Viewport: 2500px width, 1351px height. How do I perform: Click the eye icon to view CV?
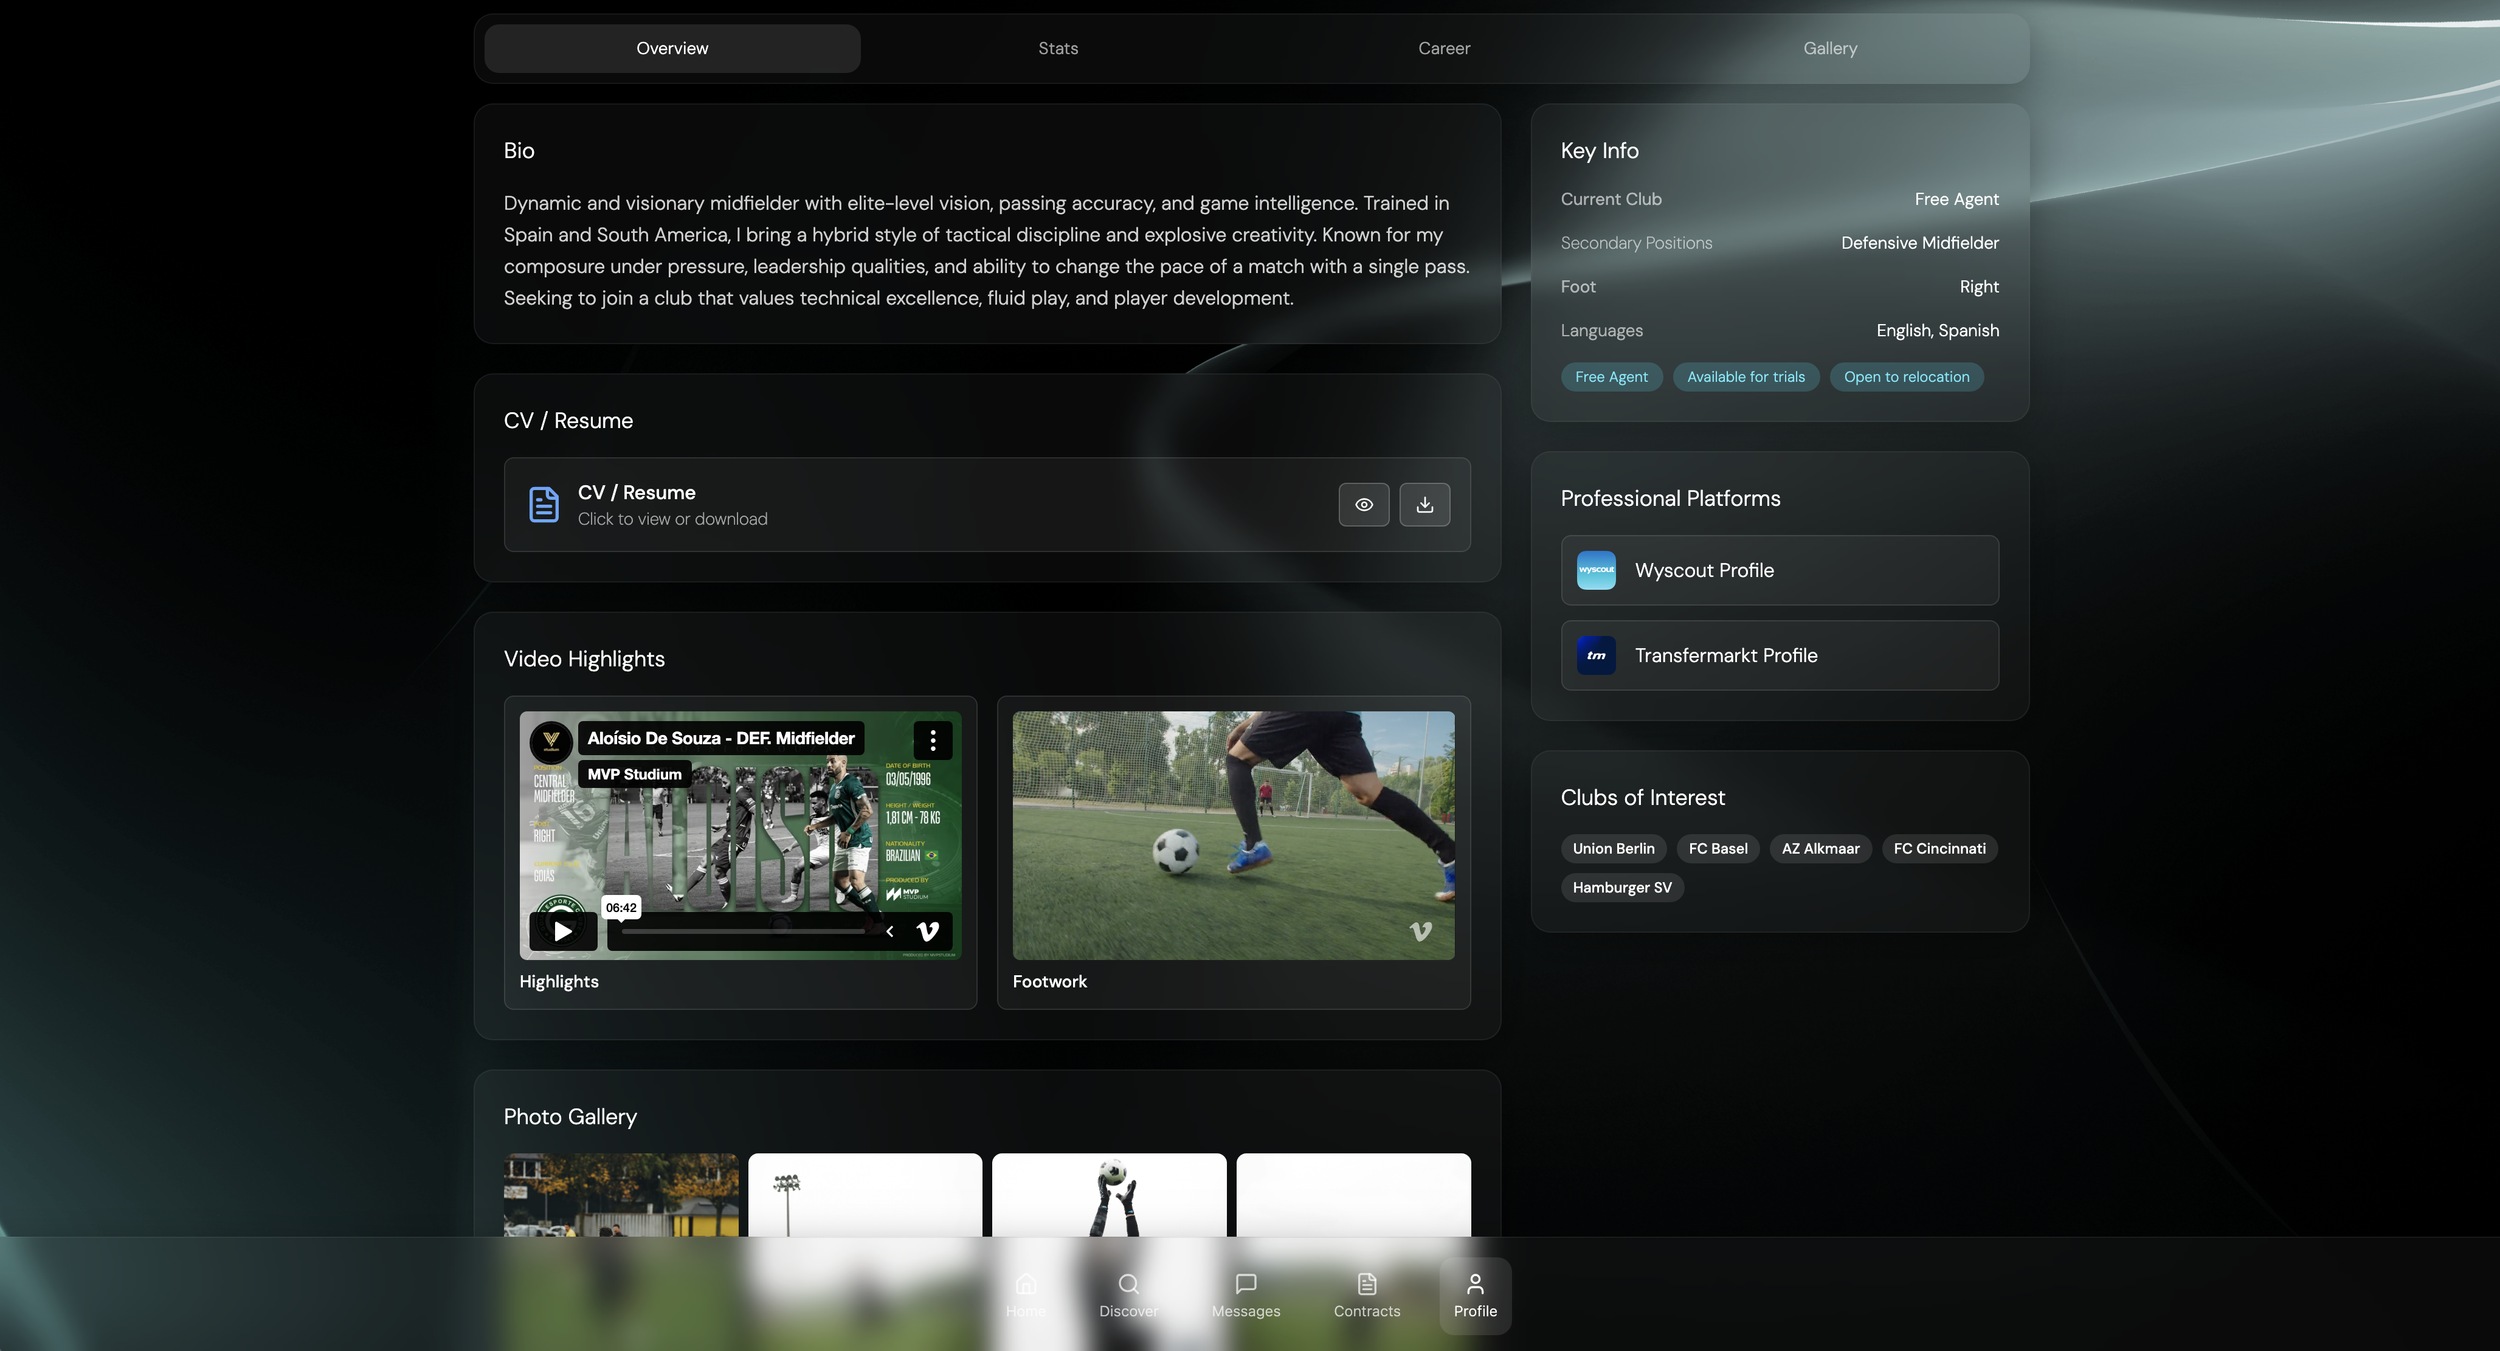tap(1364, 505)
